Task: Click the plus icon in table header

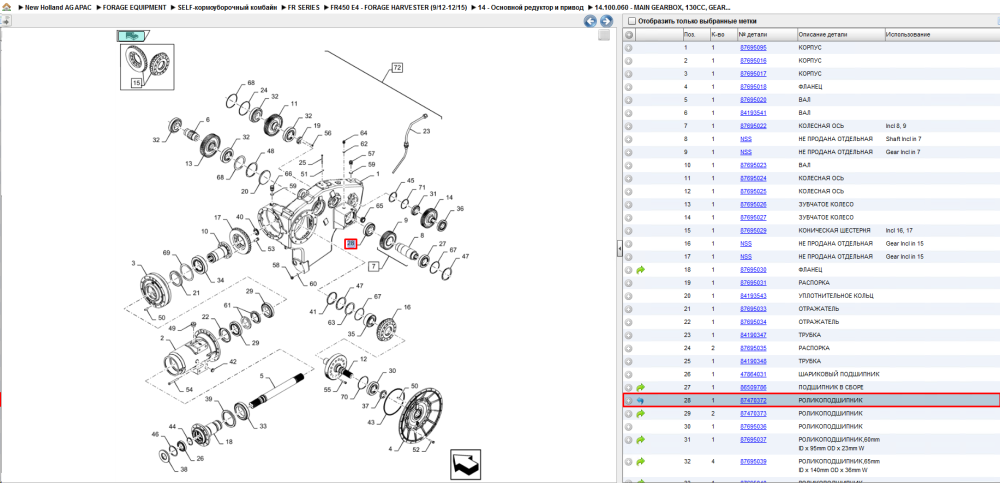Action: click(629, 34)
